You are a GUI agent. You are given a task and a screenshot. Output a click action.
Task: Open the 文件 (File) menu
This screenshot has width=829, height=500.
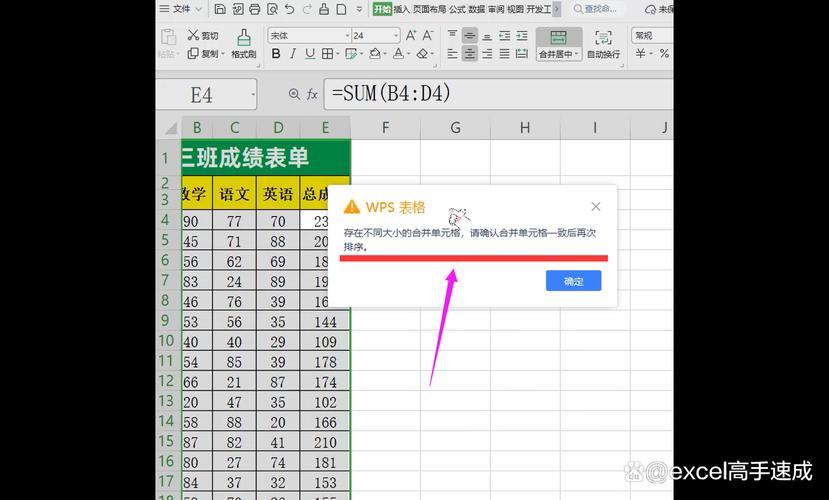181,9
